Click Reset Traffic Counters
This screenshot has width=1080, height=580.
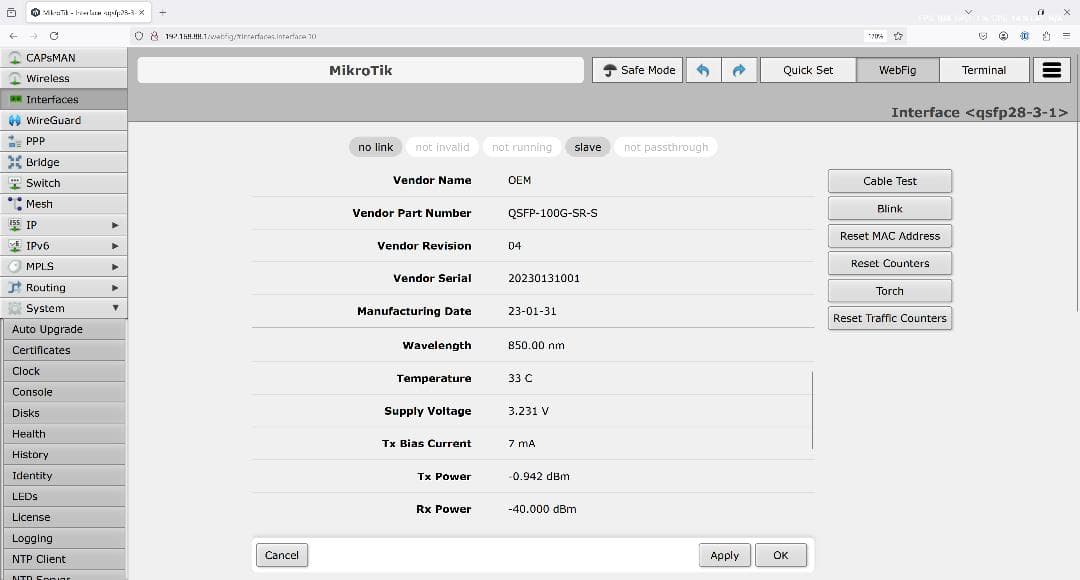[890, 318]
